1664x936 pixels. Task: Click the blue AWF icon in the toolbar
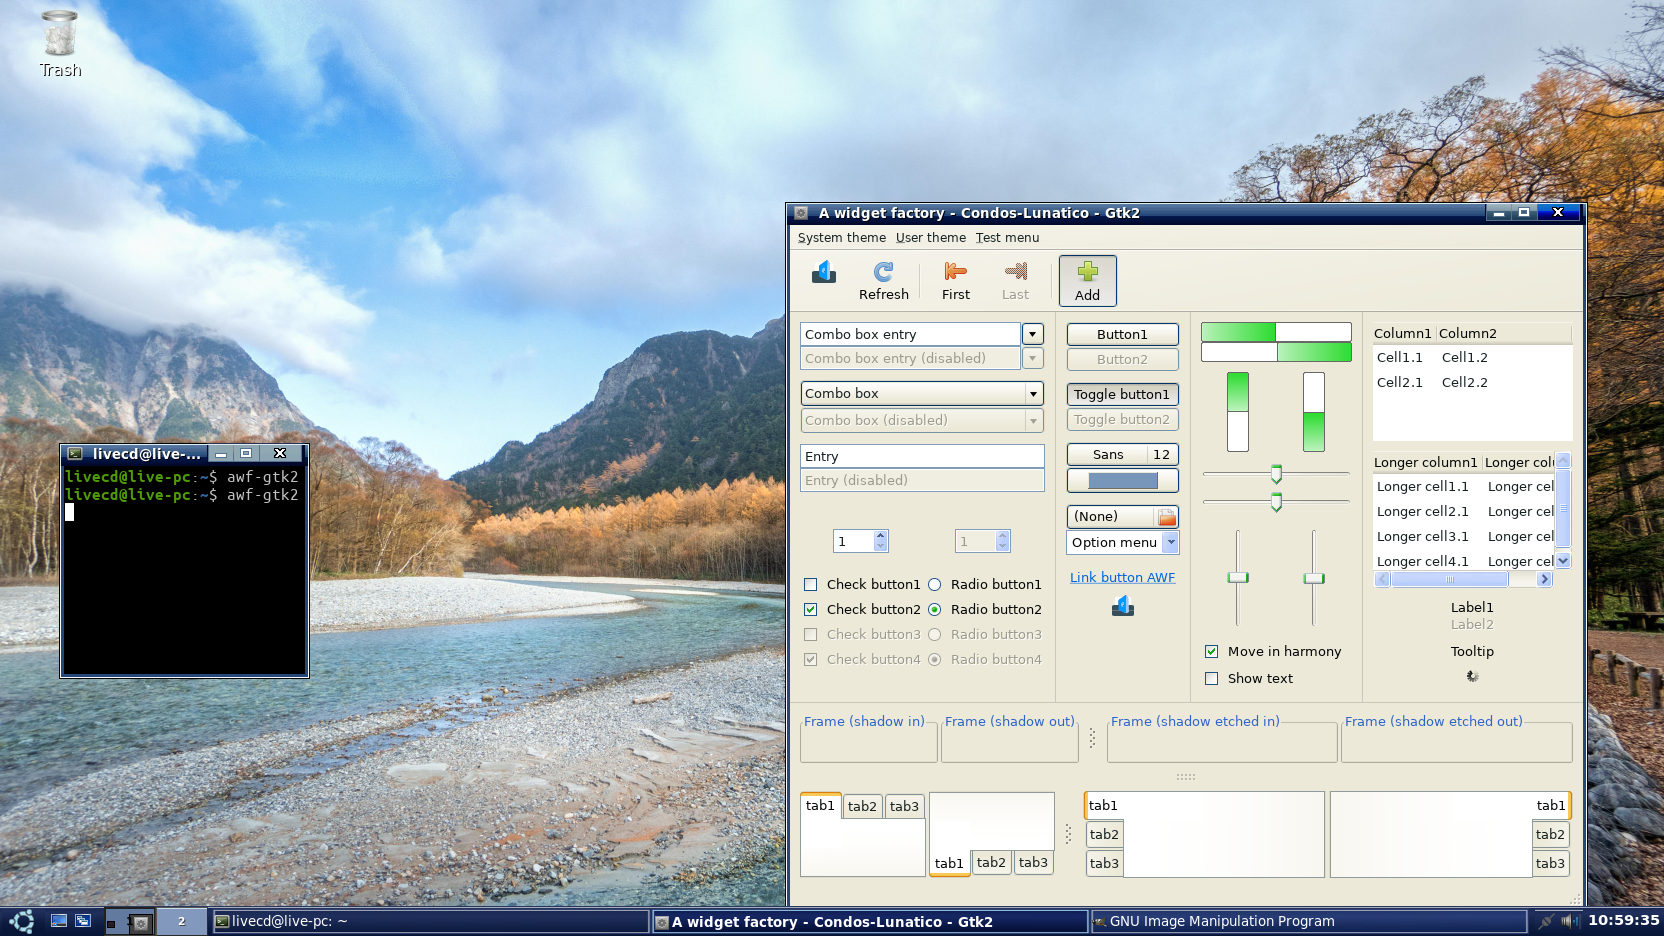[x=824, y=271]
